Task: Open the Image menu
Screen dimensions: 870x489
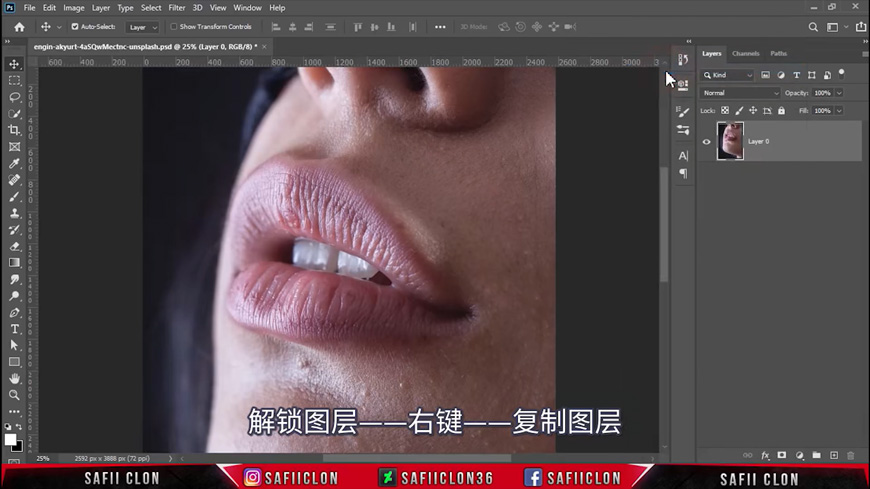Action: click(73, 8)
